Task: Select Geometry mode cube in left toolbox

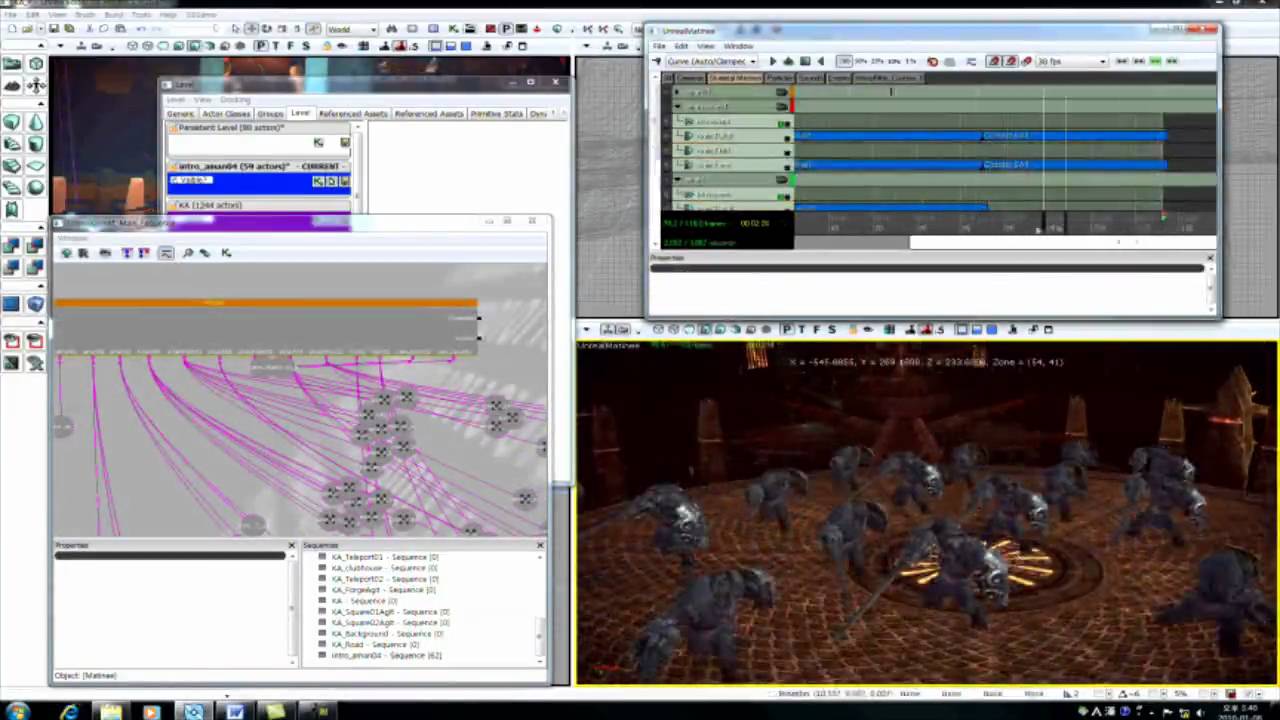Action: pyautogui.click(x=35, y=64)
